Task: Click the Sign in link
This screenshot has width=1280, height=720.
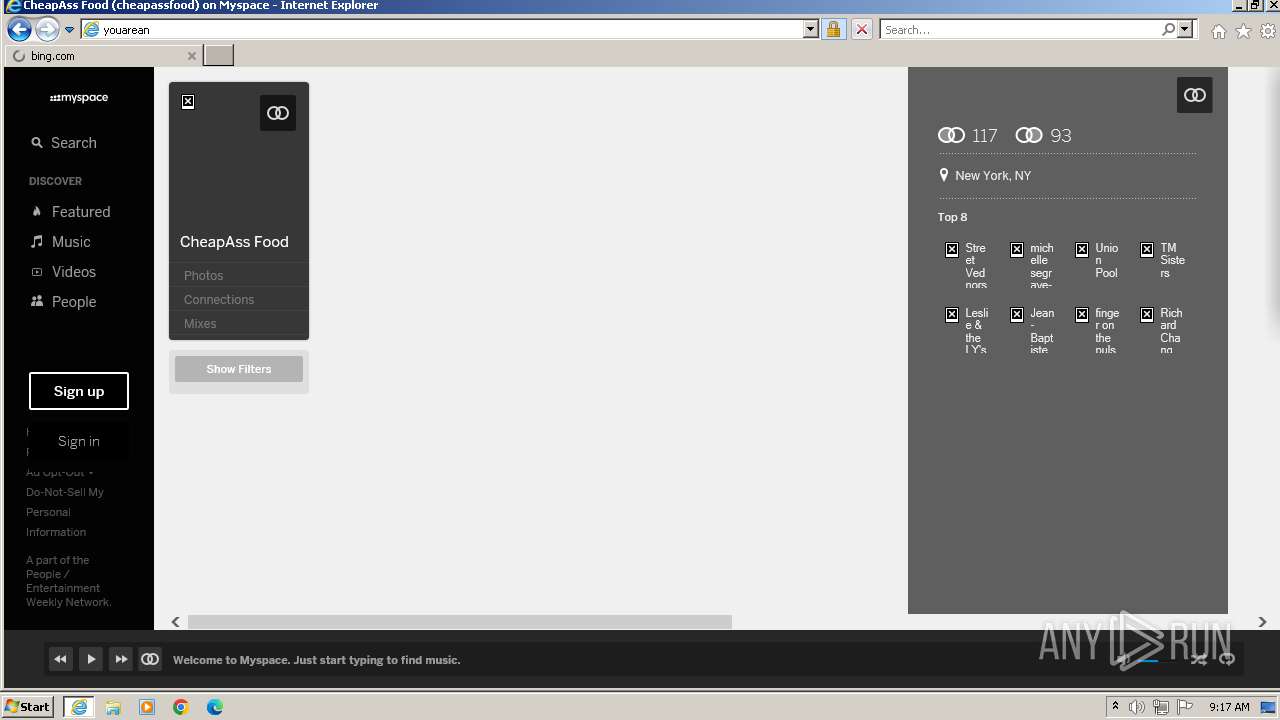Action: click(x=79, y=441)
